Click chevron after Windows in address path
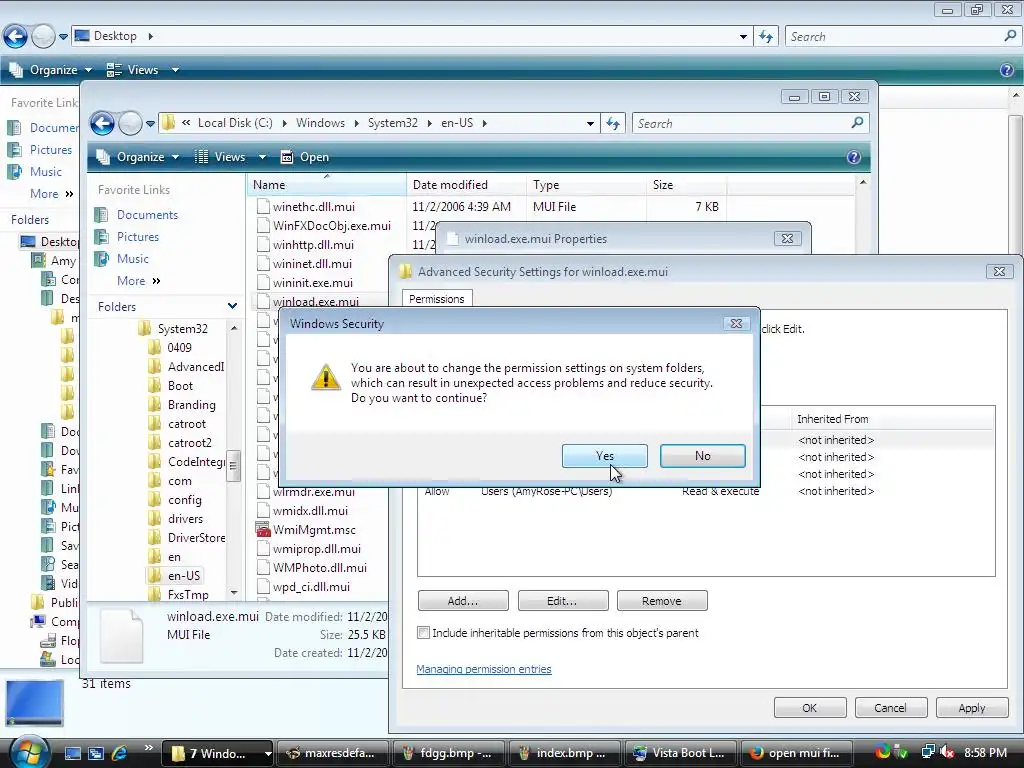Viewport: 1024px width, 768px height. click(x=357, y=123)
